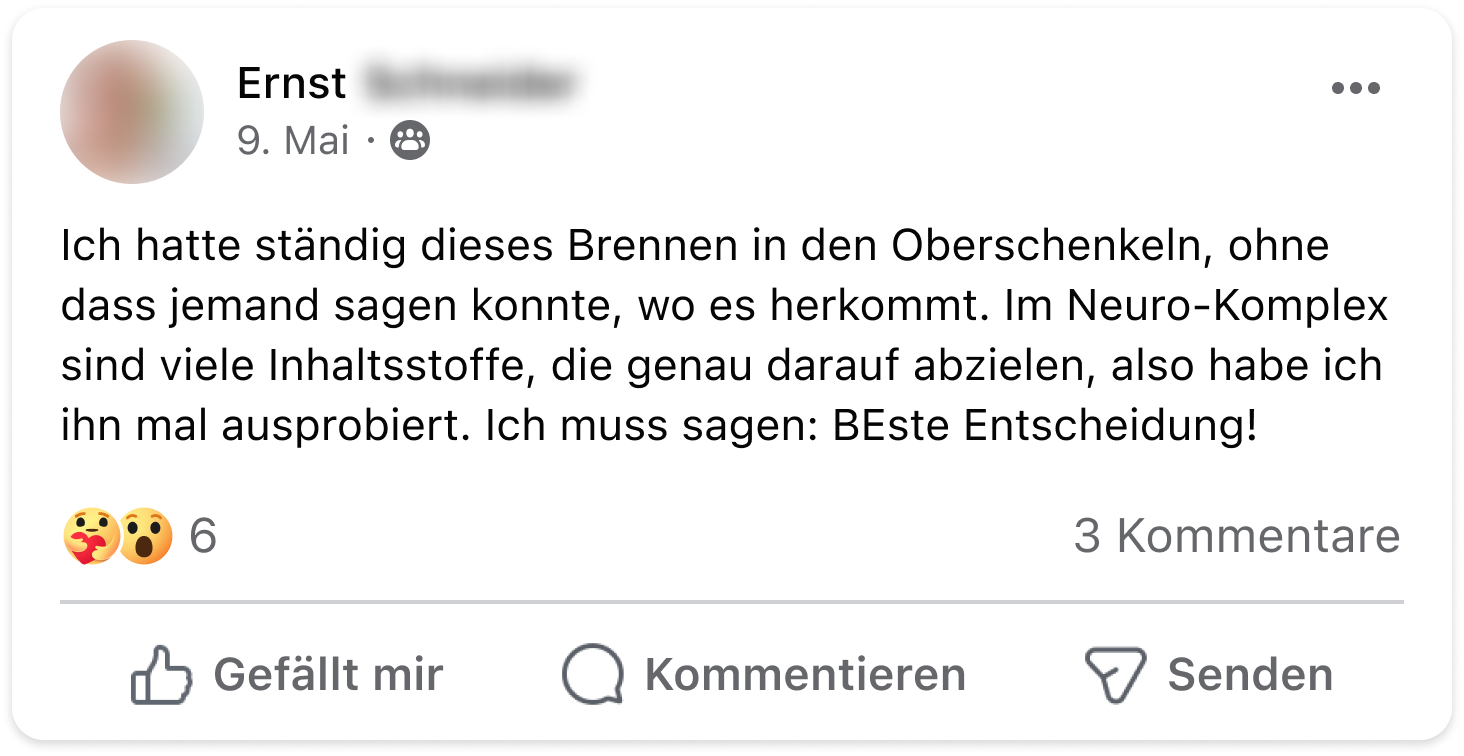Image resolution: width=1464 pixels, height=756 pixels.
Task: Open the three-dot post options menu
Action: tap(1355, 88)
